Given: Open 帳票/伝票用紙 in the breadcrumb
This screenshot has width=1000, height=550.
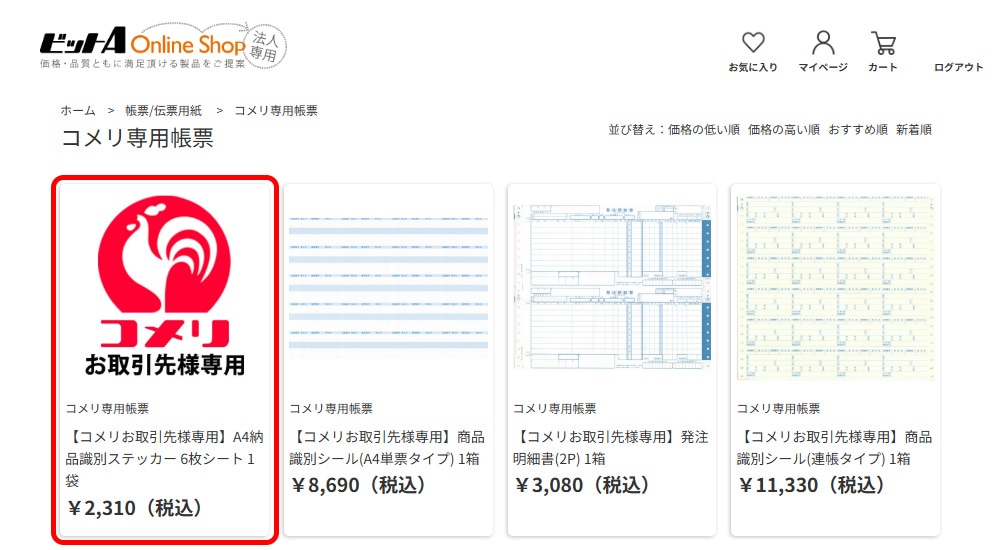Looking at the screenshot, I should [x=163, y=110].
